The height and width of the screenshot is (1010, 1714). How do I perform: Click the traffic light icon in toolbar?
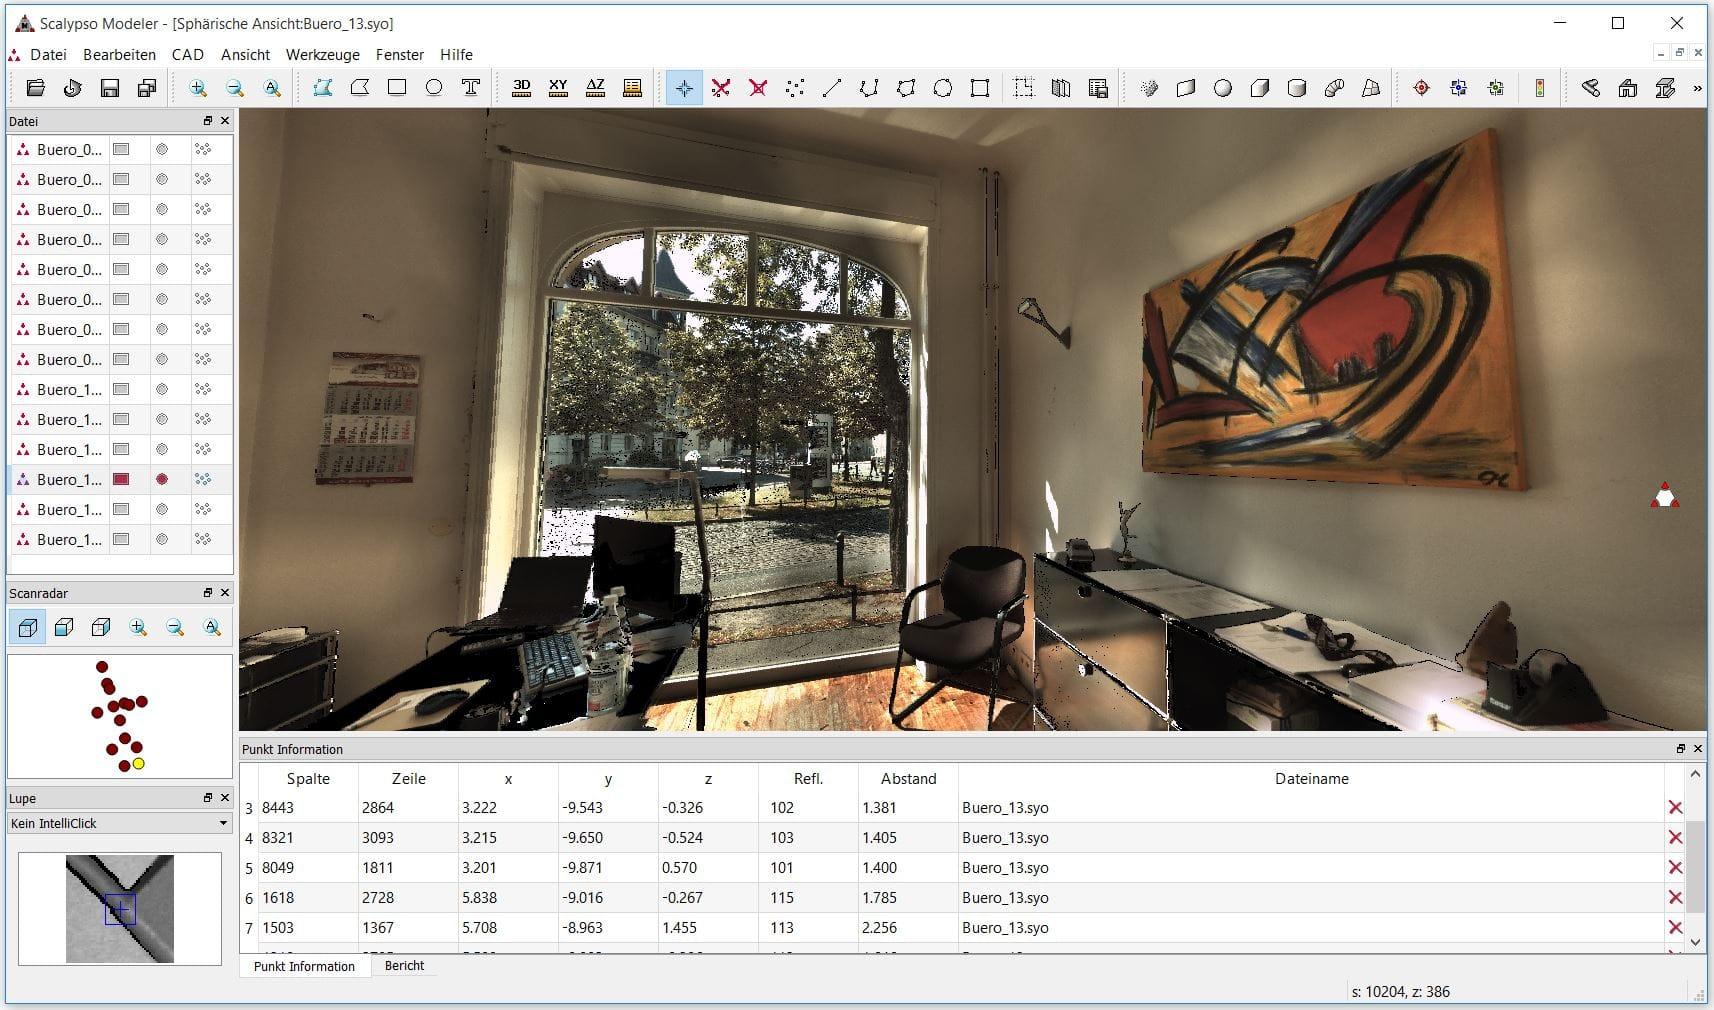[x=1539, y=88]
